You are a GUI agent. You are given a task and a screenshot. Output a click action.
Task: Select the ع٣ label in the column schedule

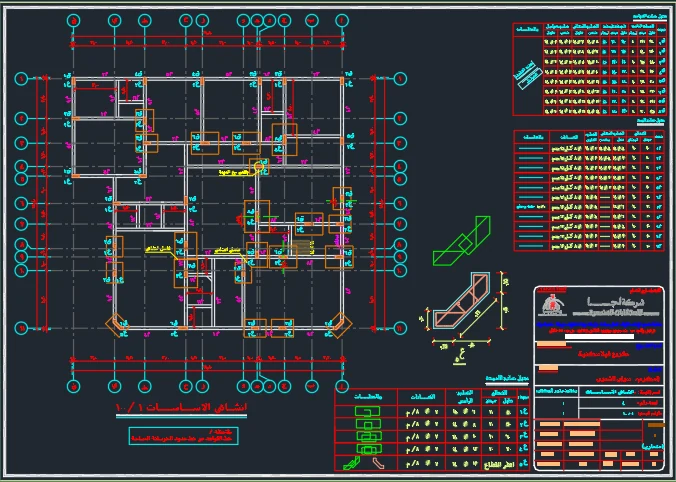click(524, 437)
